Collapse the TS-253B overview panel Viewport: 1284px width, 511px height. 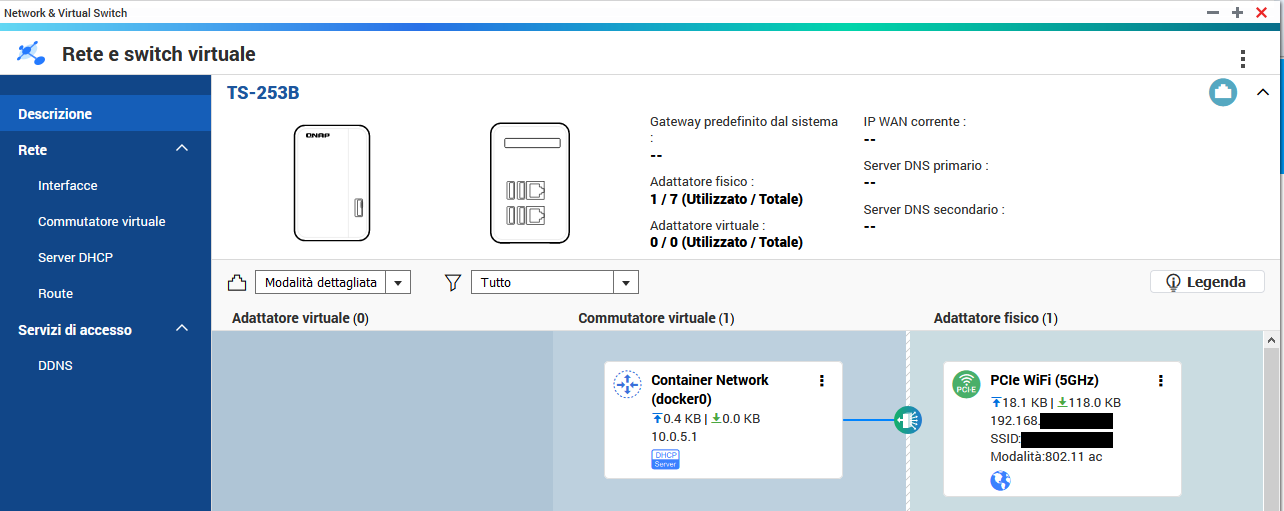point(1262,93)
